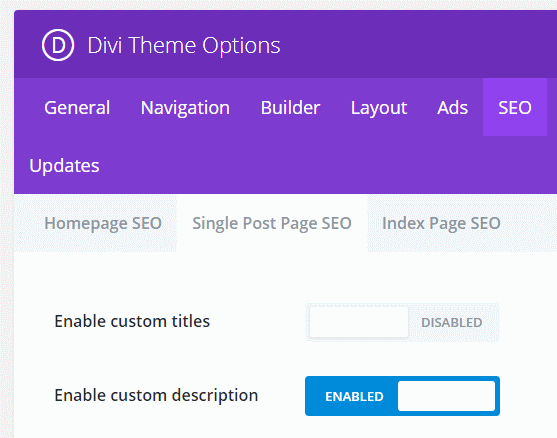Open the Updates tab
The image size is (557, 438).
tap(64, 166)
